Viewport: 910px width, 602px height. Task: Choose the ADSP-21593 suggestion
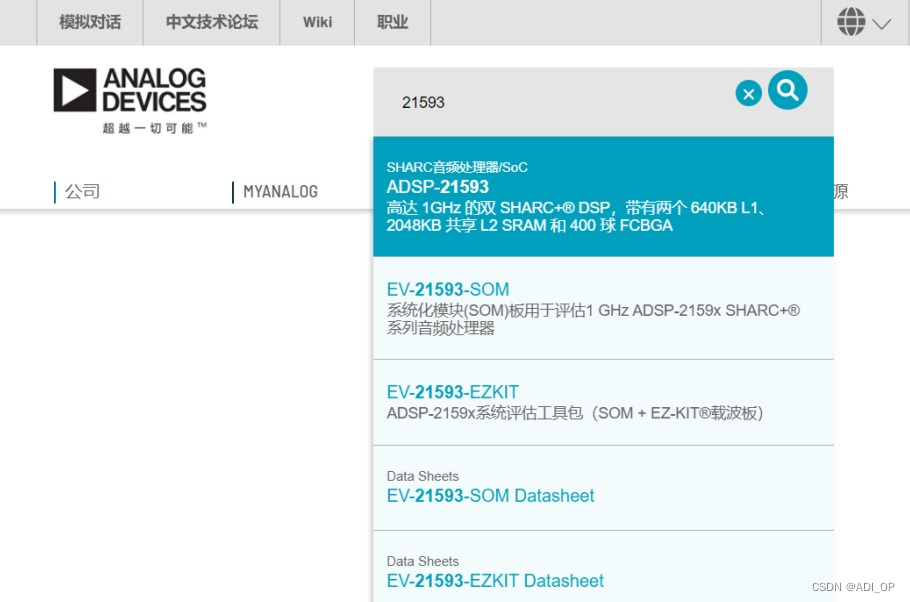coord(604,197)
